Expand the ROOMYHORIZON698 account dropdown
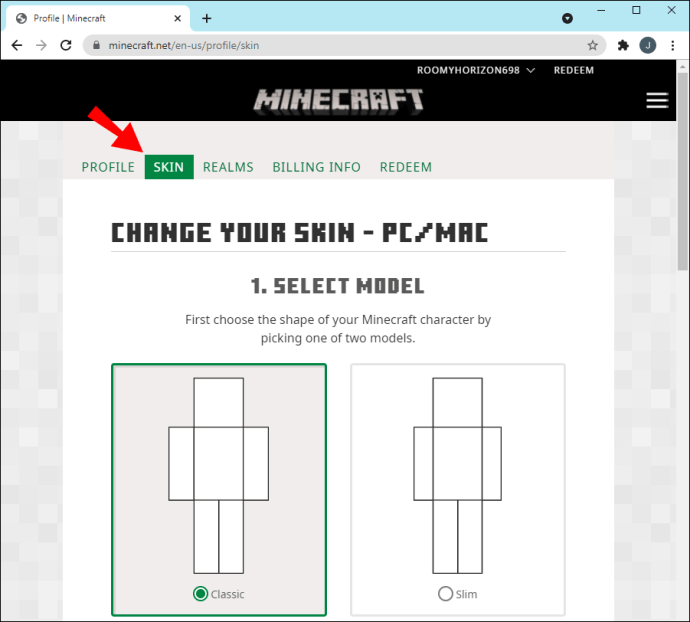 coord(476,70)
